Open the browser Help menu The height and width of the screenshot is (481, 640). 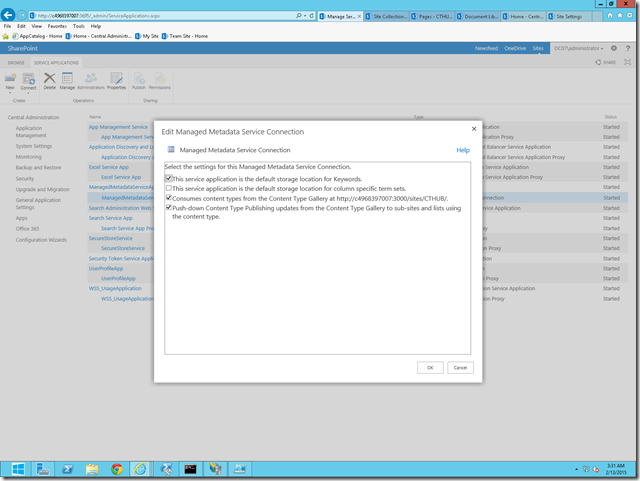[x=96, y=26]
